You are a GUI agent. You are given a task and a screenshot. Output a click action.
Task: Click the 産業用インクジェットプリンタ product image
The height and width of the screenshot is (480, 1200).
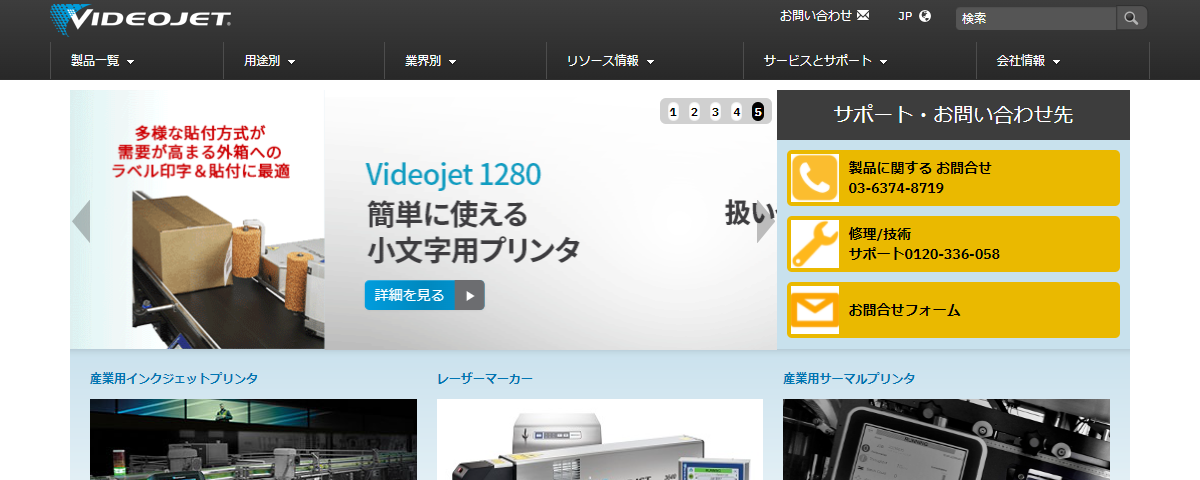click(253, 440)
